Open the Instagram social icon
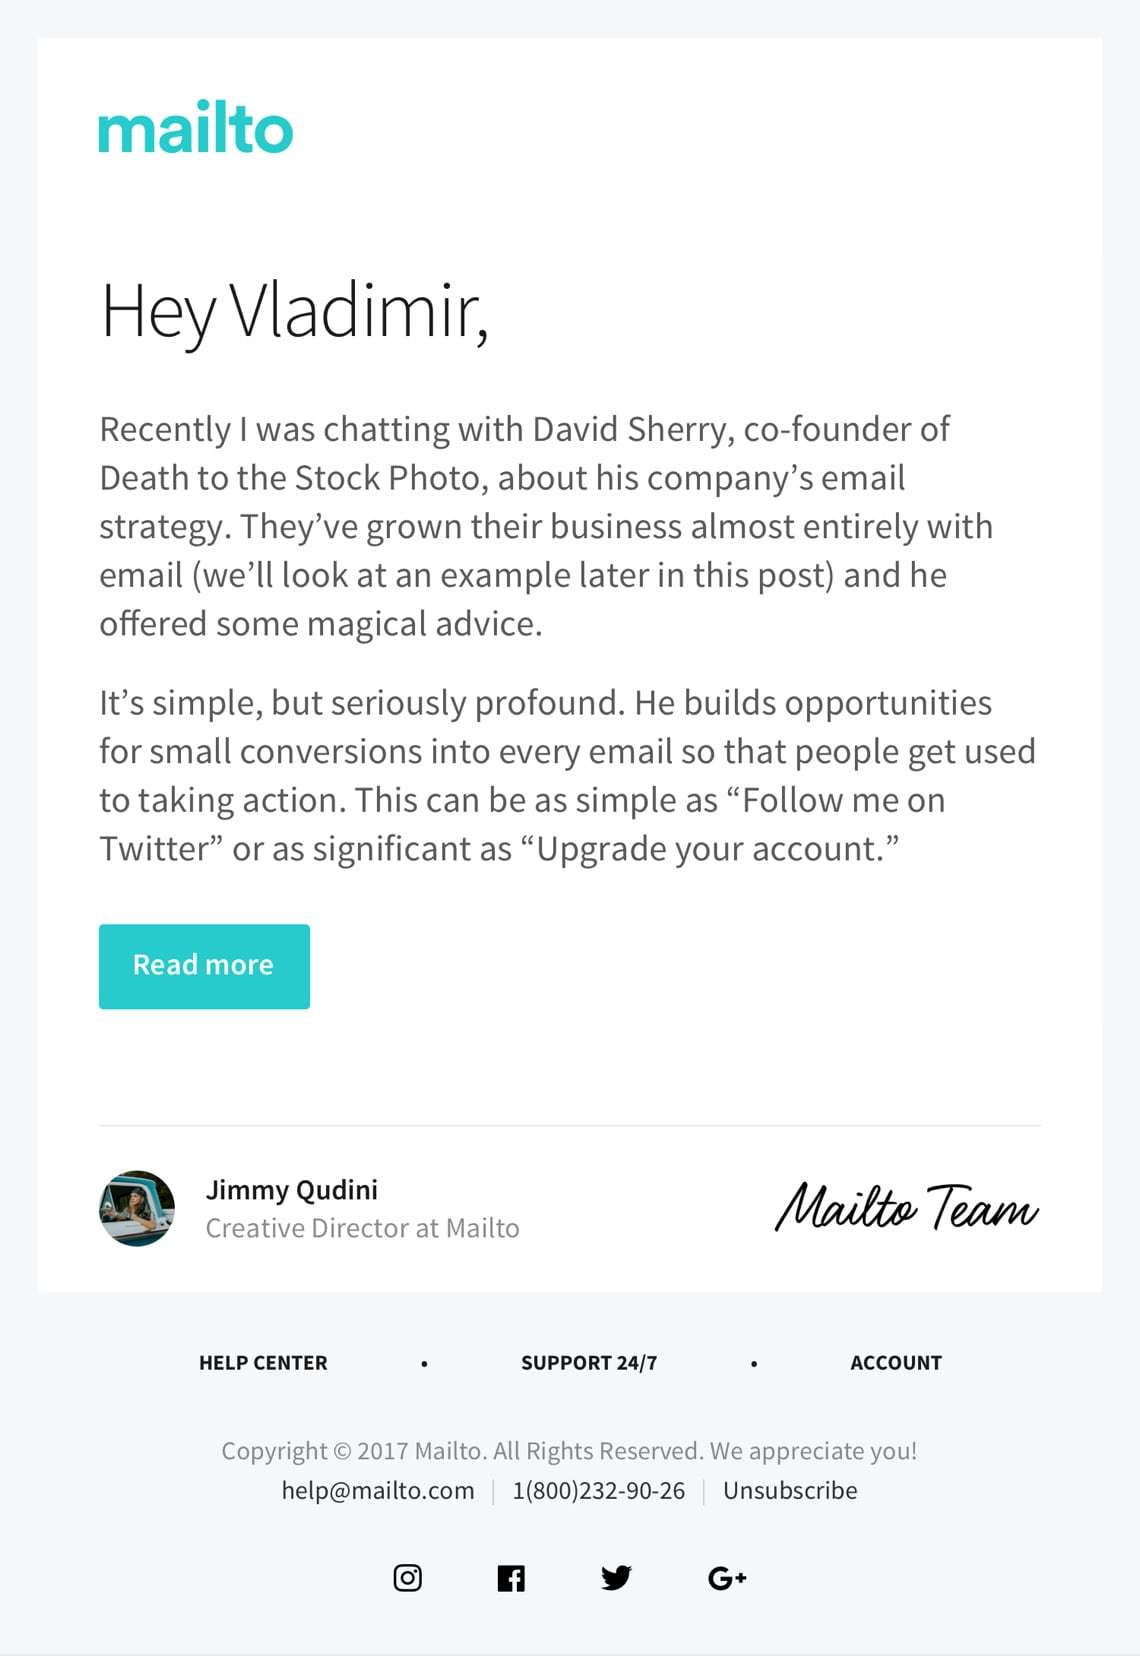1140x1656 pixels. point(407,1578)
